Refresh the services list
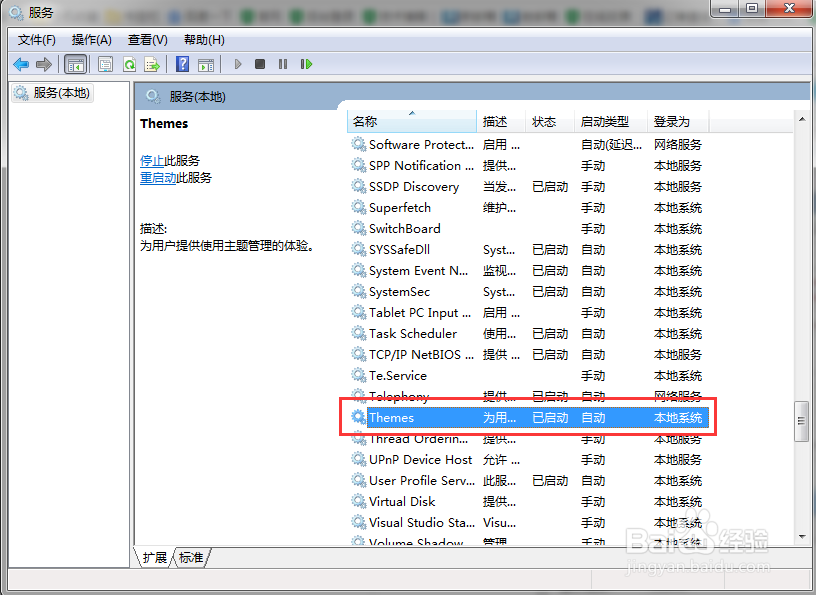The width and height of the screenshot is (816, 595). coord(129,64)
